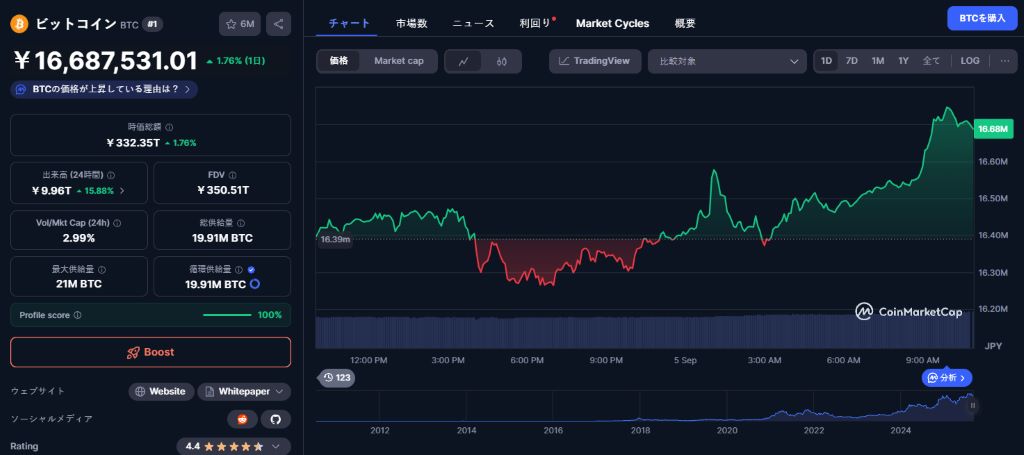
Task: Open the Market Cycles tab
Action: pos(613,23)
